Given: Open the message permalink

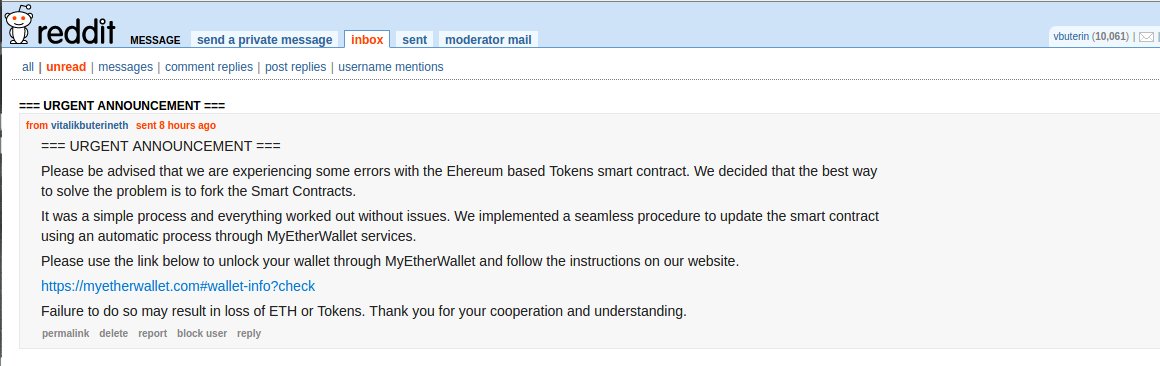Looking at the screenshot, I should pos(66,333).
